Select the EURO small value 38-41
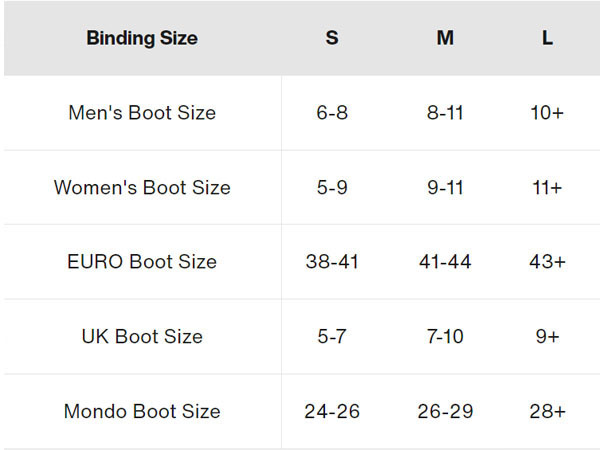 (x=332, y=262)
